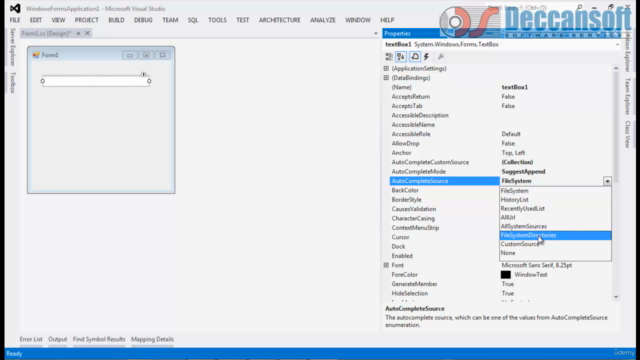Image resolution: width=640 pixels, height=360 pixels.
Task: Click the textbox right resize handle
Action: (x=149, y=81)
